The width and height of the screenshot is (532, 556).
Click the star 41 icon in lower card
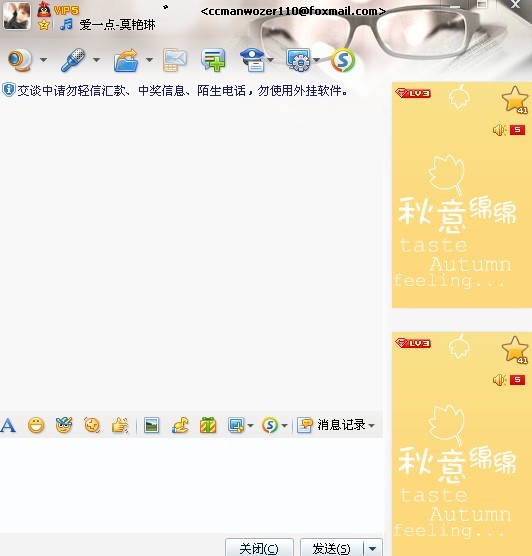click(515, 350)
